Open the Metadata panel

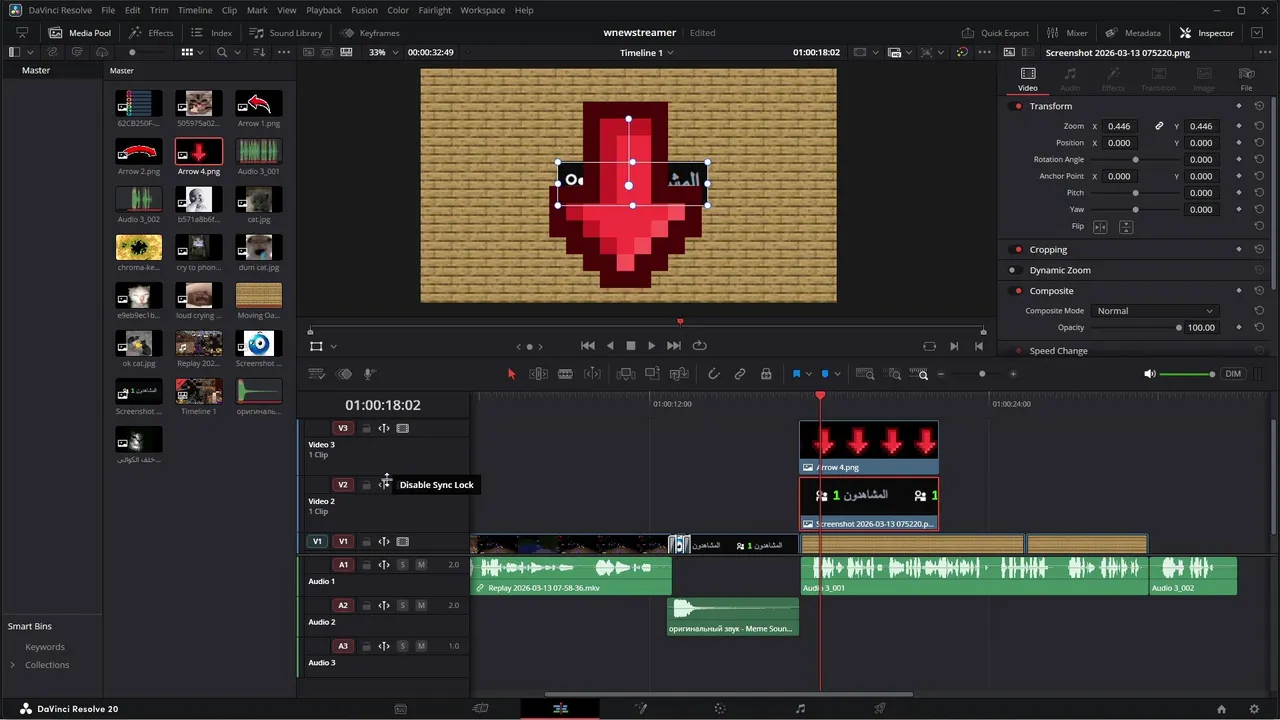point(1134,33)
